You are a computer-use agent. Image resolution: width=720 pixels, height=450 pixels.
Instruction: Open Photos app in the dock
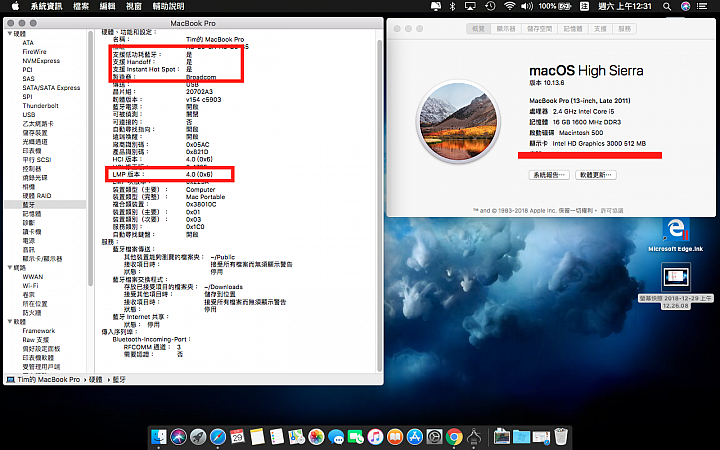coord(316,436)
